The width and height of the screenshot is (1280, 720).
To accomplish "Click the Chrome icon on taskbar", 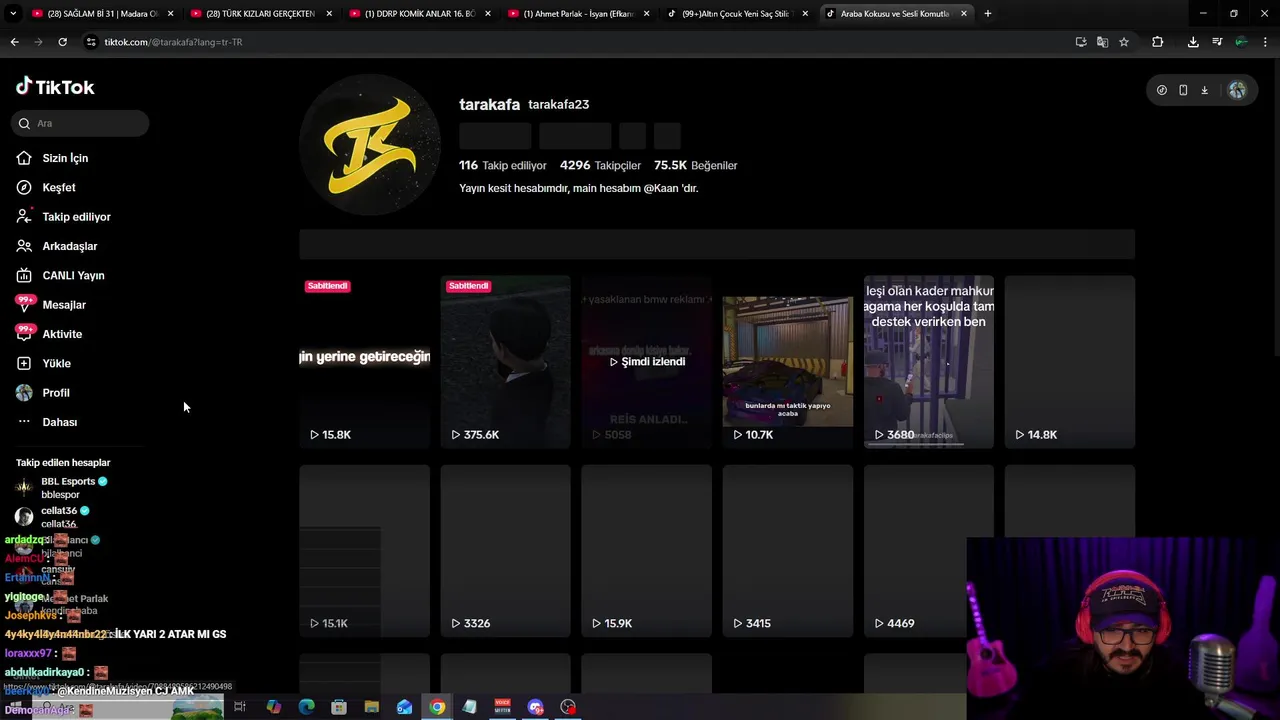I will tap(437, 707).
